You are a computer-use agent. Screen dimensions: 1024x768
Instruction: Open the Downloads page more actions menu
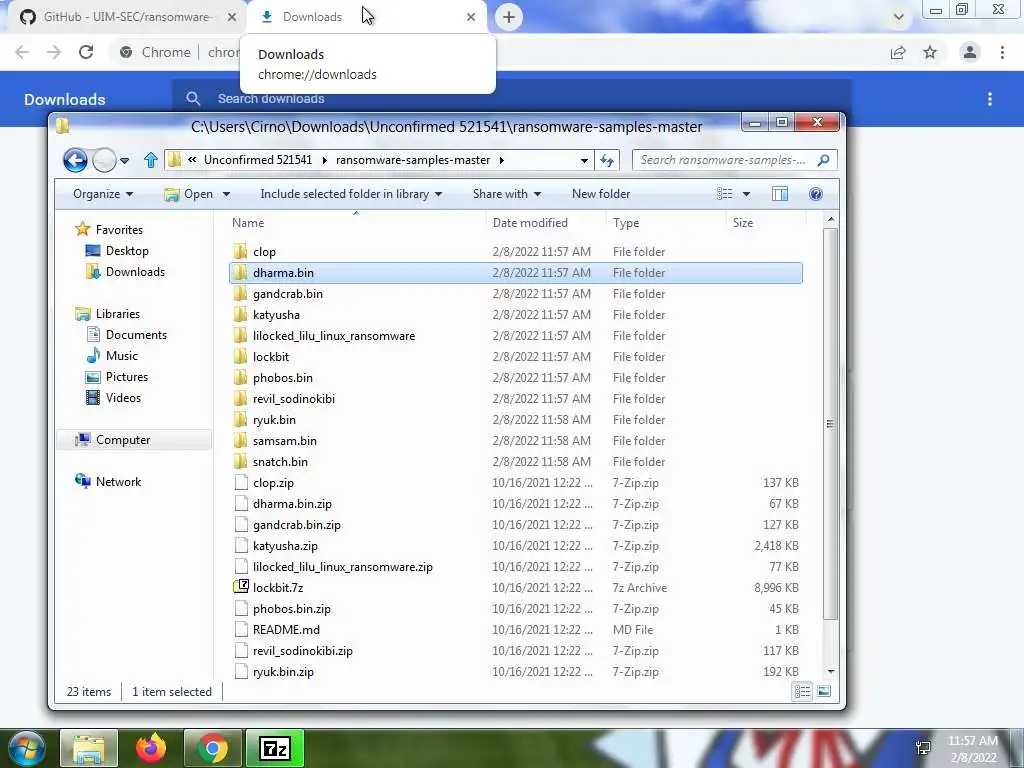990,99
